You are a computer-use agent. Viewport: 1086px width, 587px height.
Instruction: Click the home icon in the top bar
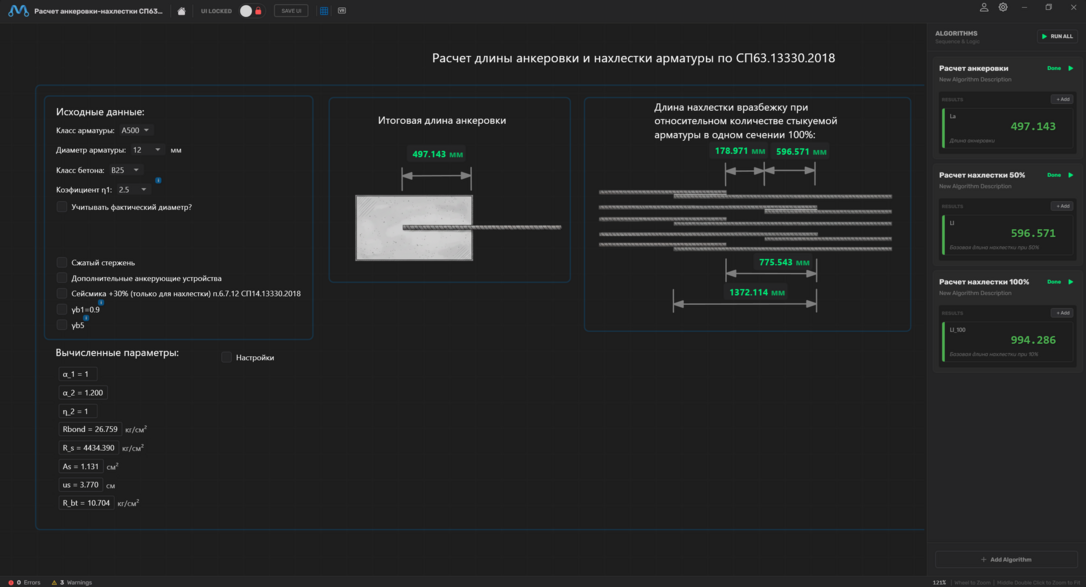[x=181, y=11]
